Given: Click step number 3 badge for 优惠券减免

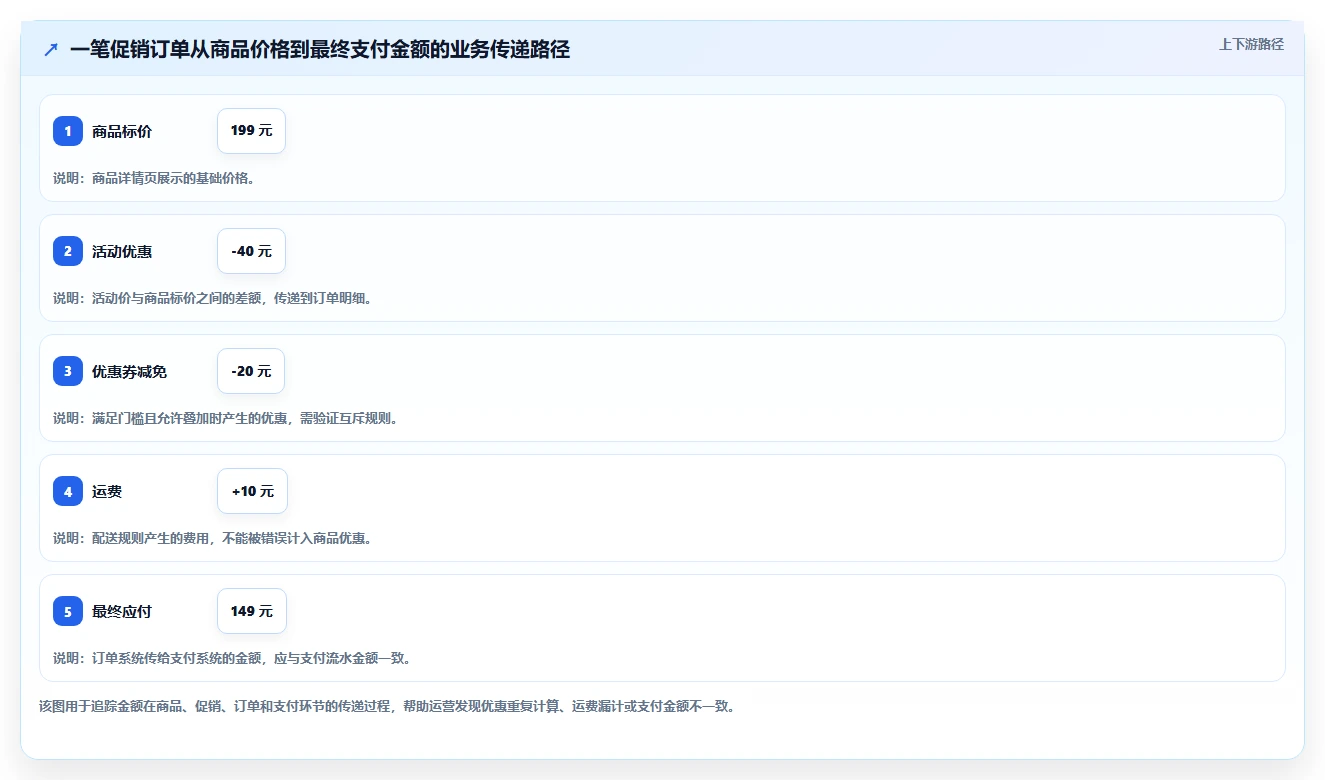Looking at the screenshot, I should [x=68, y=371].
